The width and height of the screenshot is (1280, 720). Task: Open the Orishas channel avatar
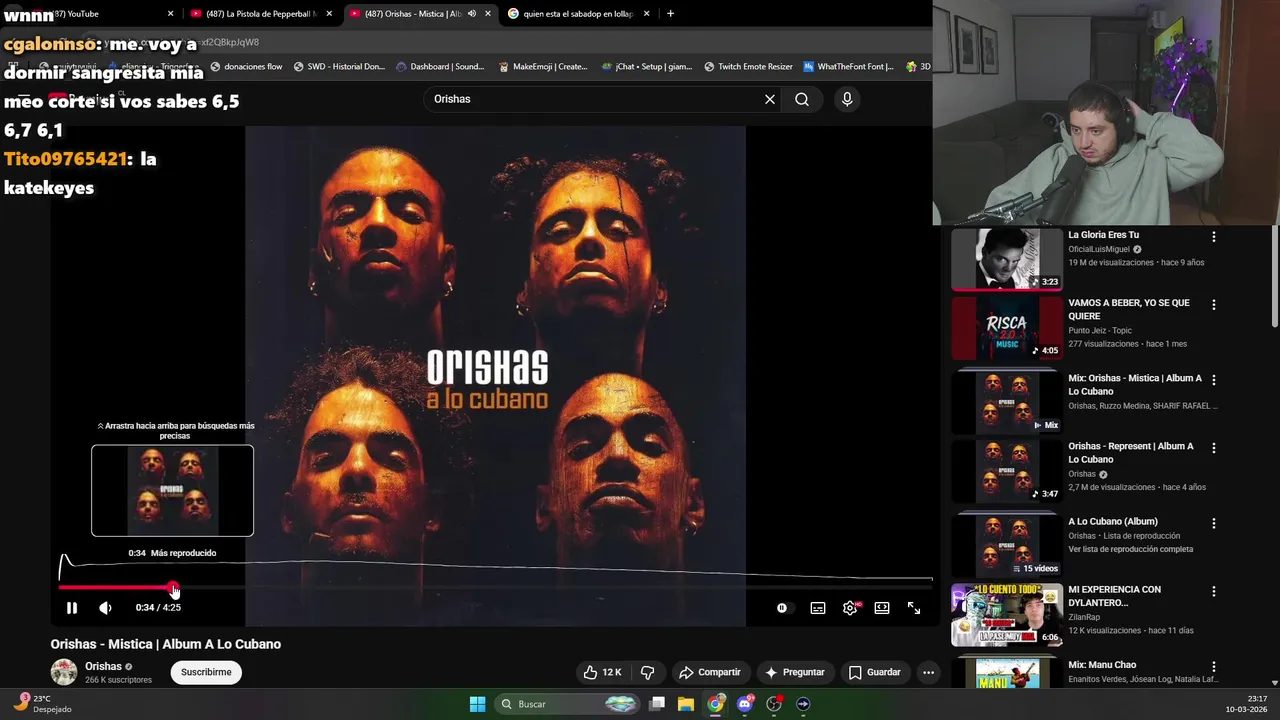pos(64,672)
